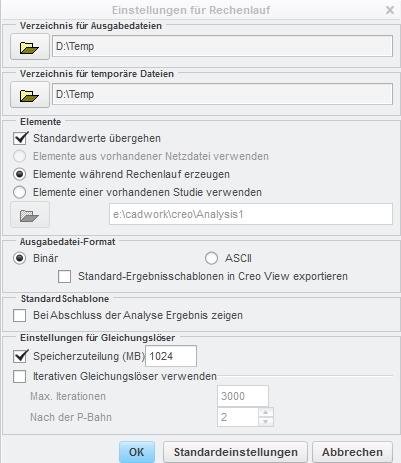
Task: Toggle Speicherzuteilung (MB) checkbox
Action: (20, 356)
